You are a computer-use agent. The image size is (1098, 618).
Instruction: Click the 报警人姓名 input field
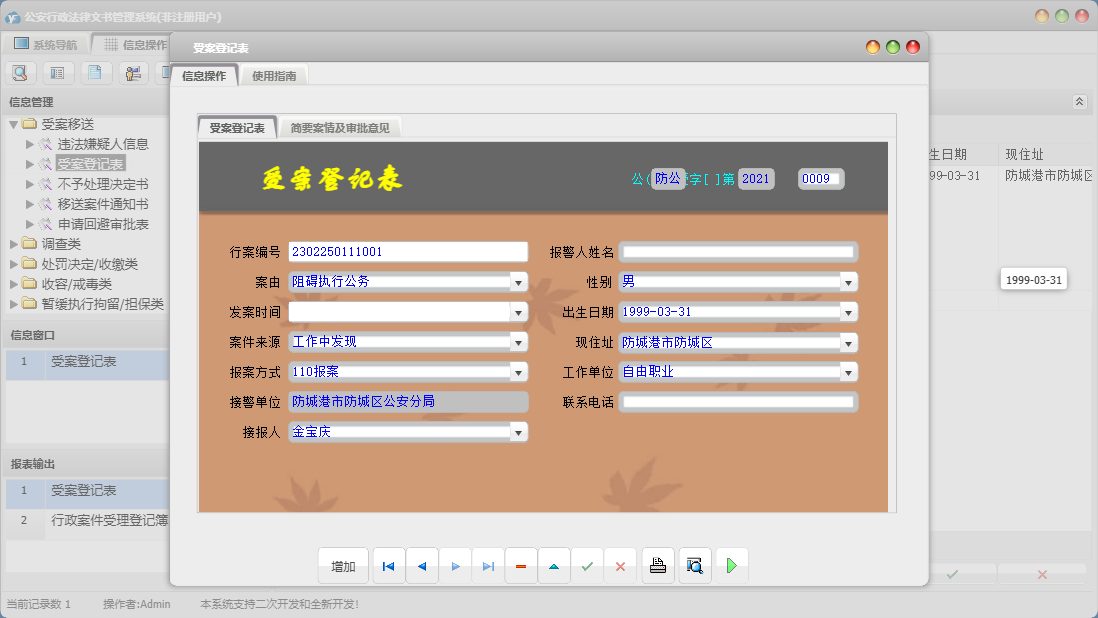(737, 251)
